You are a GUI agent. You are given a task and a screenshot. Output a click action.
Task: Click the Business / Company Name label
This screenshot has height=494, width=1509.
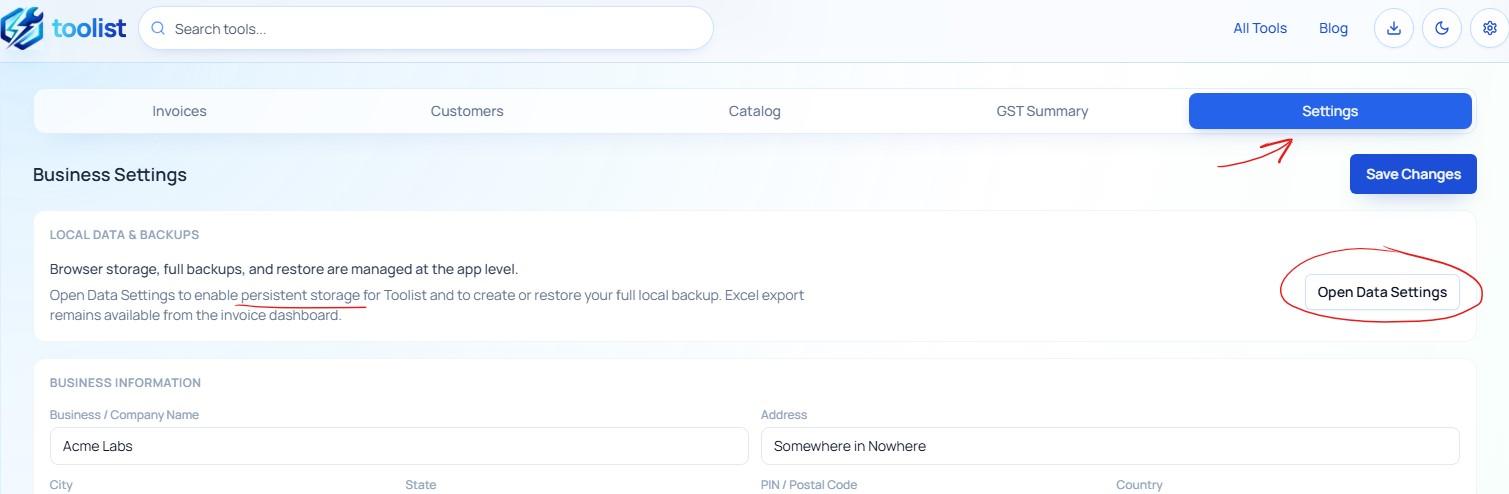tap(124, 415)
